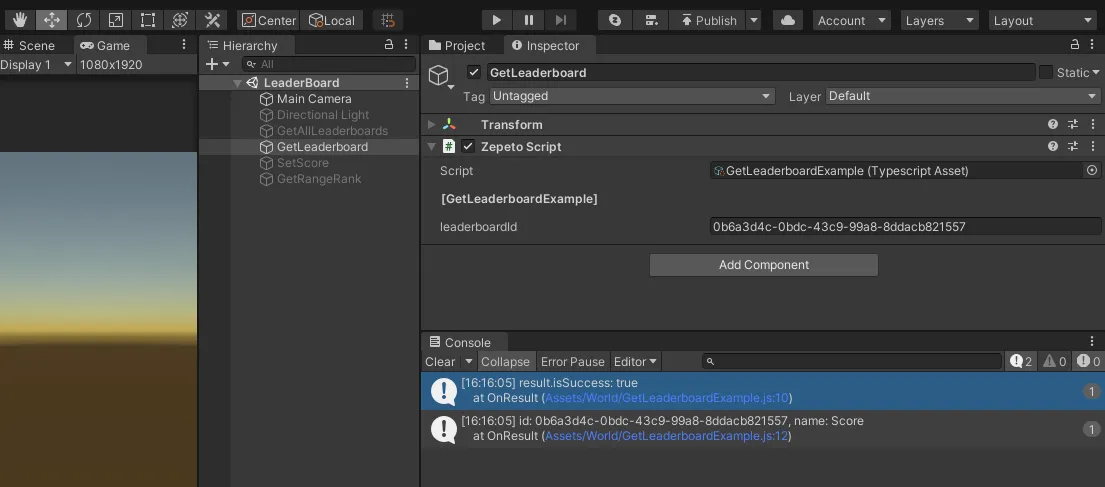Open the Layers dropdown

click(939, 20)
